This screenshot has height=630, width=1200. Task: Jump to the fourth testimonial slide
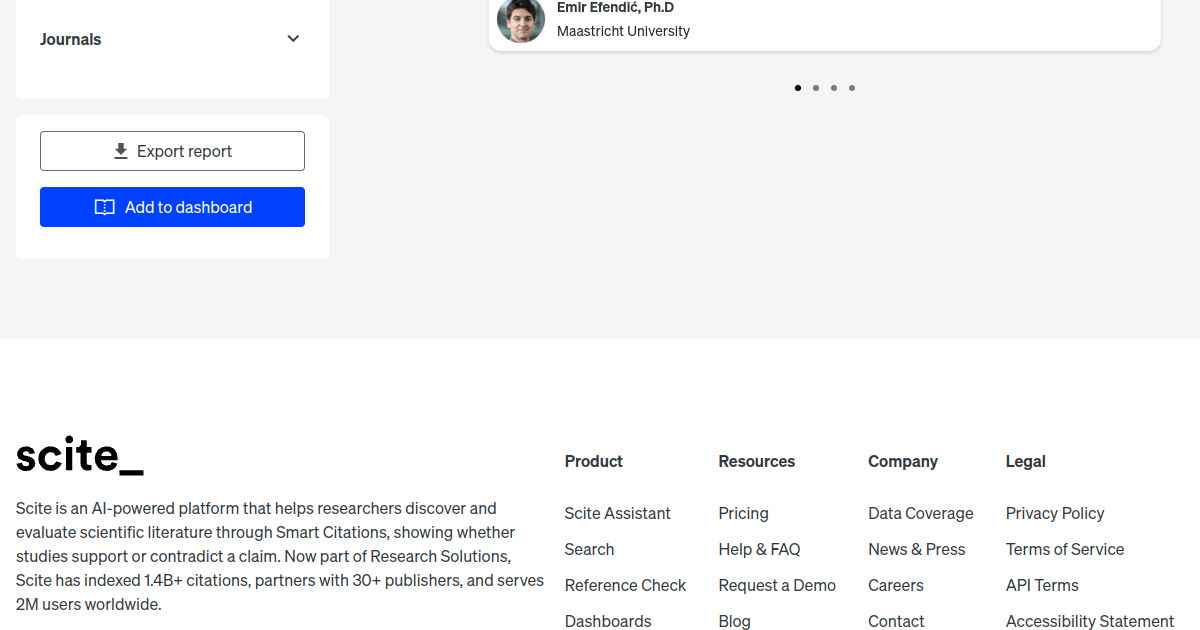pos(852,88)
